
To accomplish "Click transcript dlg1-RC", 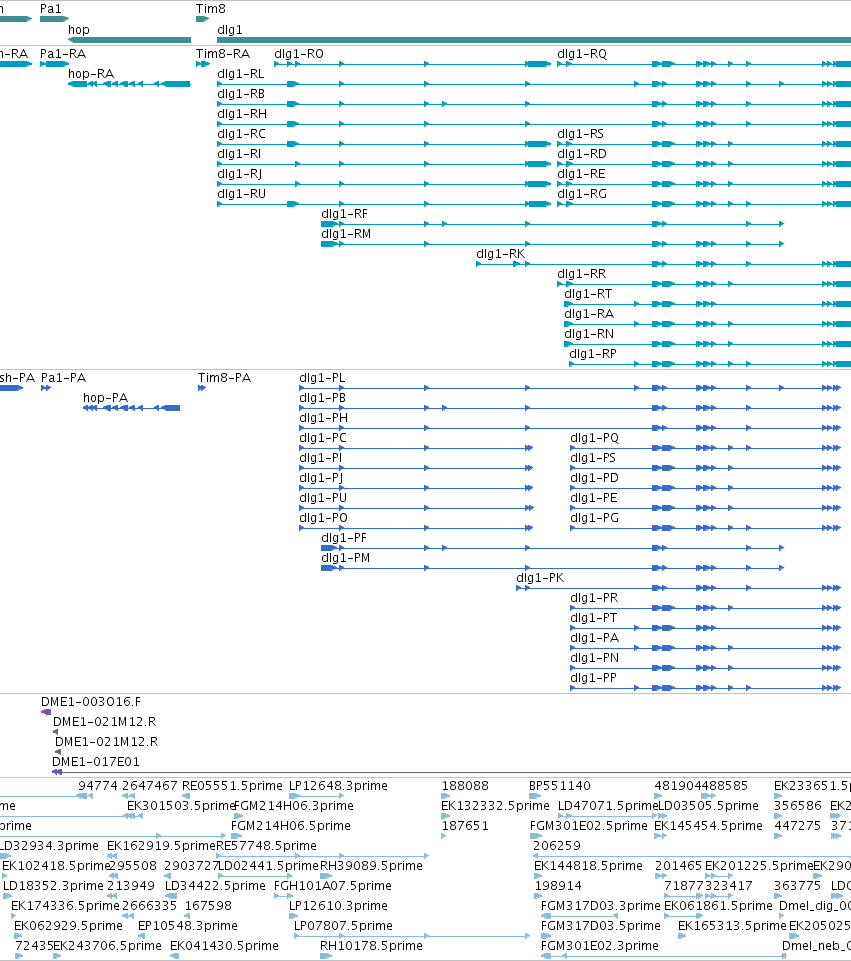I will pos(384,144).
